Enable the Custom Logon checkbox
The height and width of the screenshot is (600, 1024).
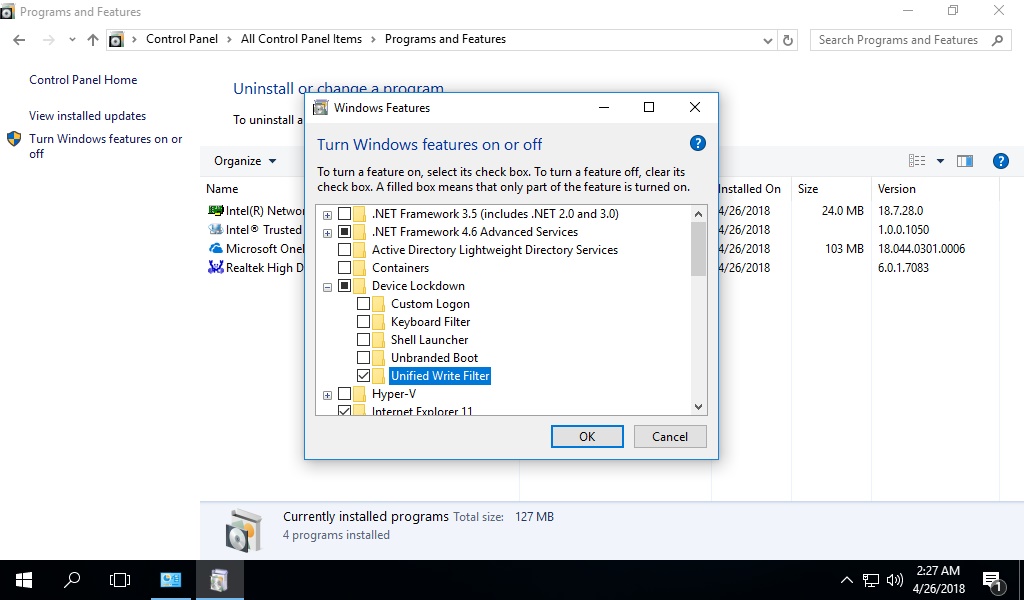tap(363, 304)
